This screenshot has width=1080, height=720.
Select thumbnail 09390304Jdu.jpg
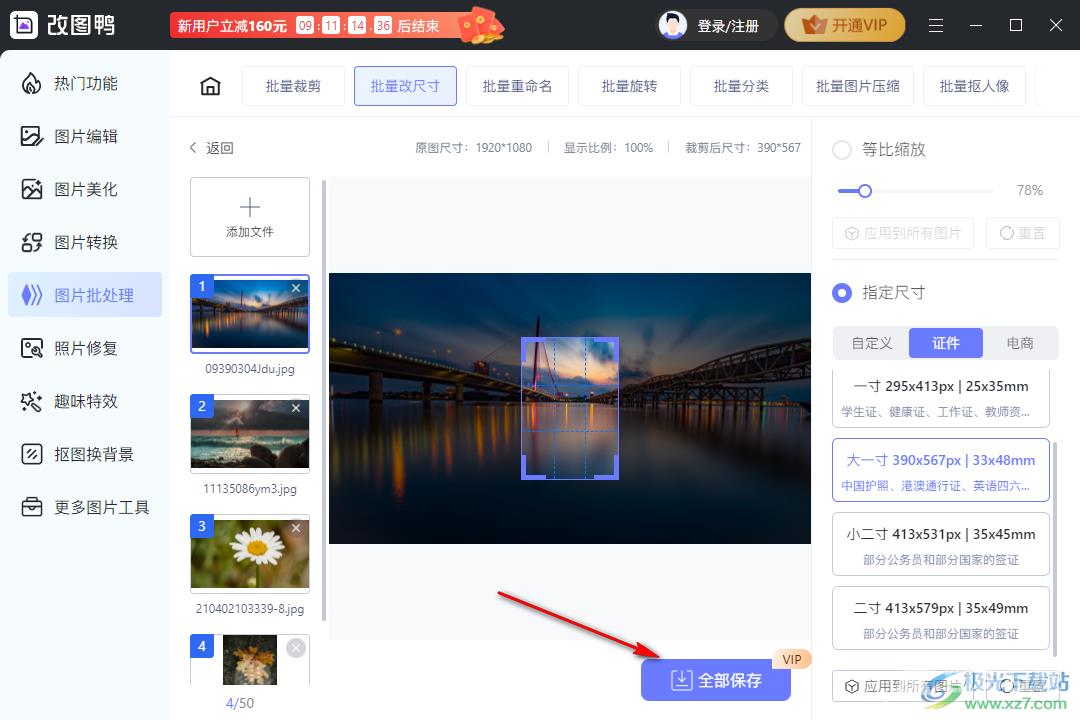point(249,313)
